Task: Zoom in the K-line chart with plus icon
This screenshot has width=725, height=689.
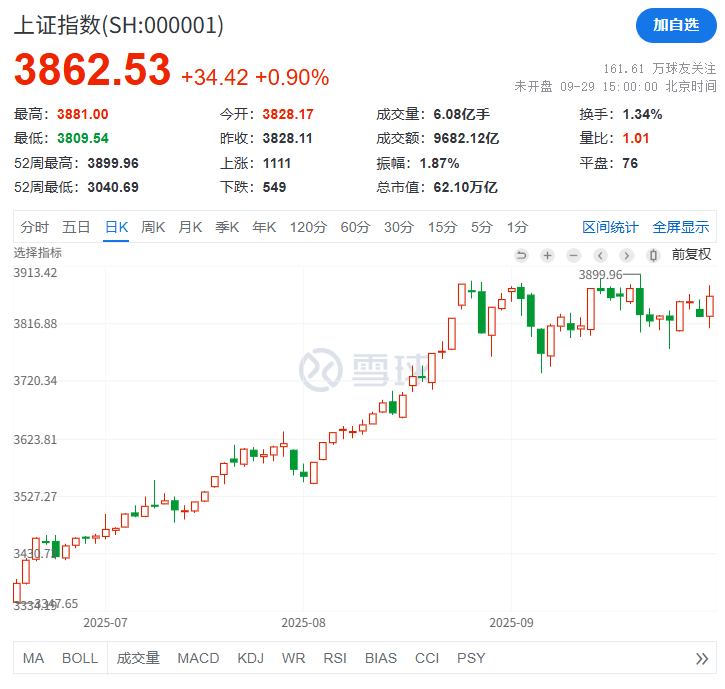Action: pyautogui.click(x=547, y=255)
